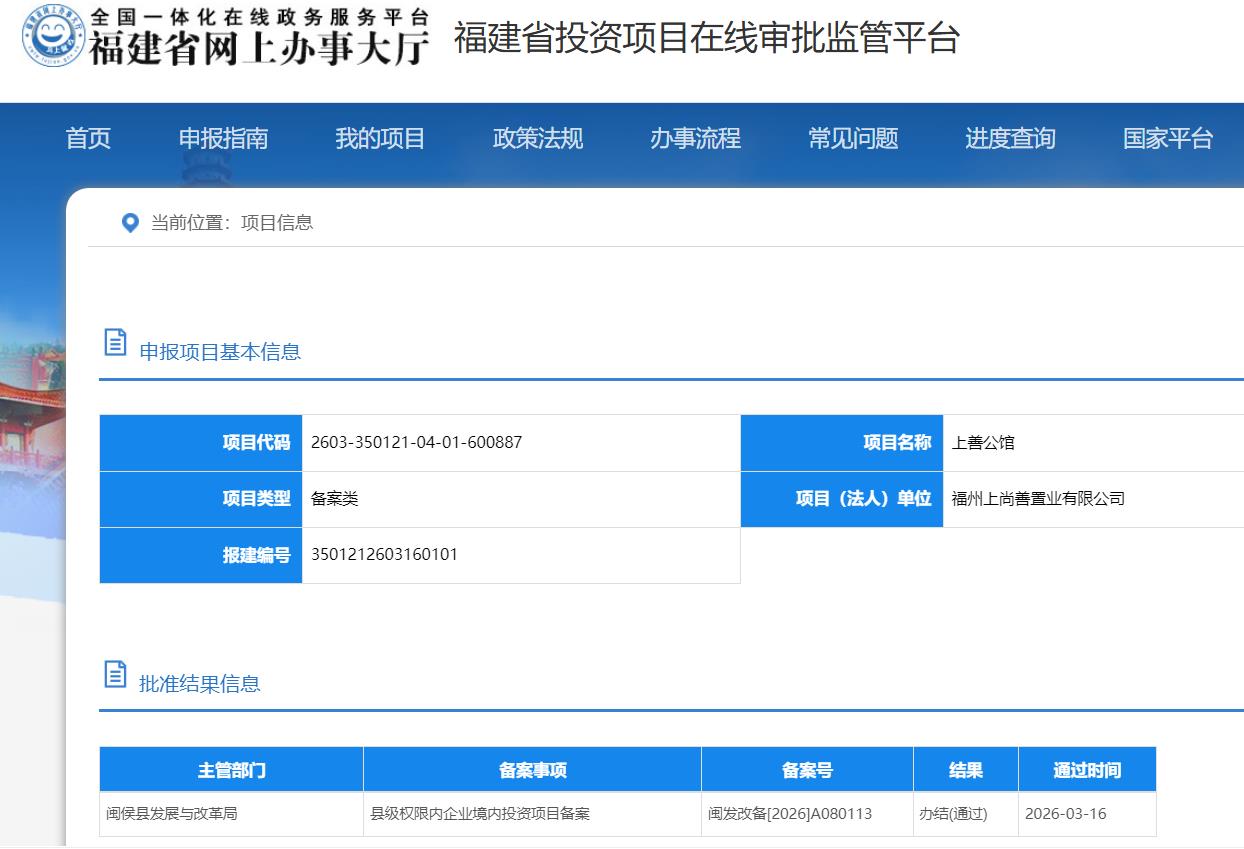This screenshot has width=1244, height=849.
Task: Click the project code 2603-350121-04-01-600887
Action: 416,442
